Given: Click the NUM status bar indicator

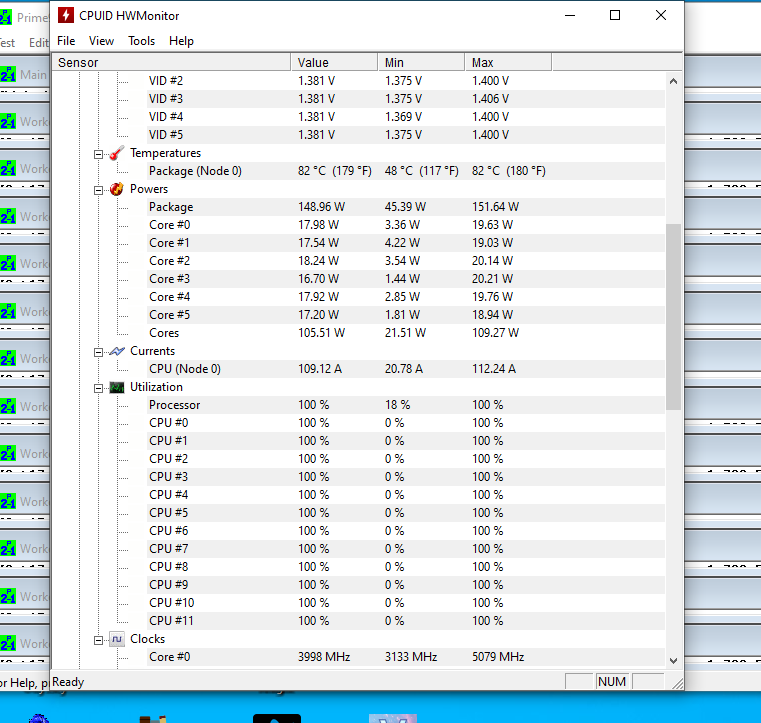Looking at the screenshot, I should click(x=612, y=682).
